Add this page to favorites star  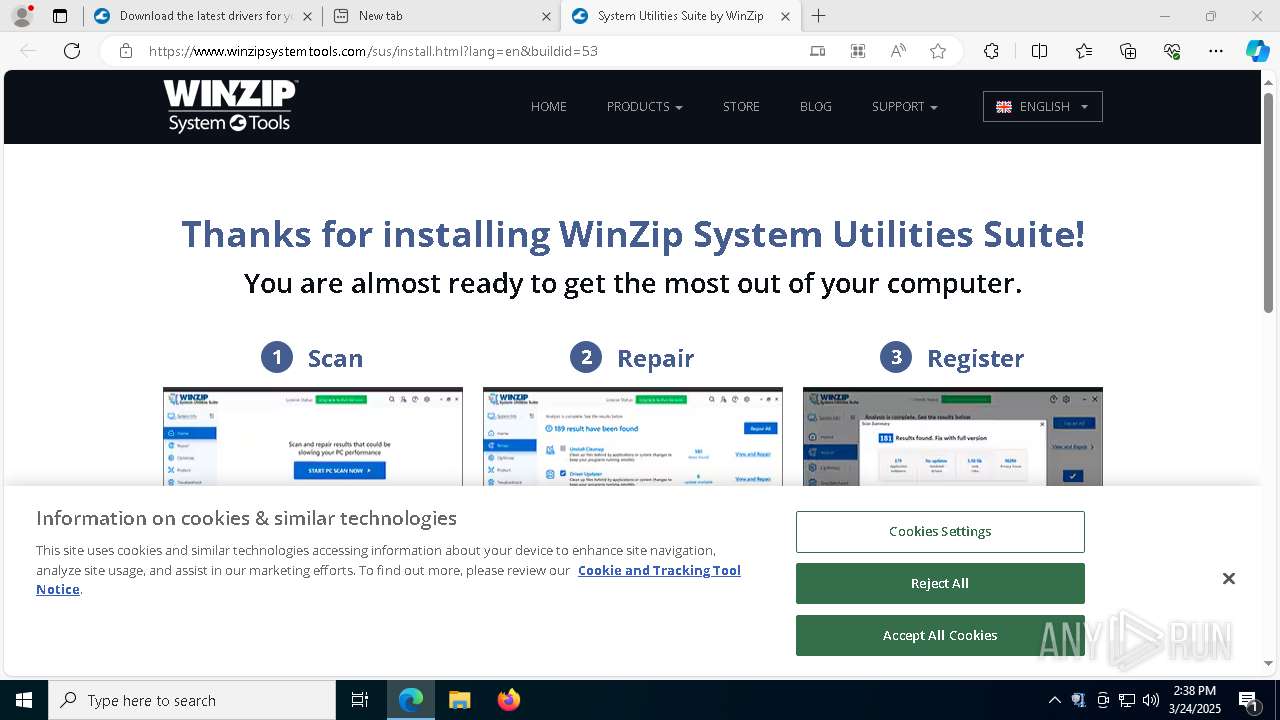(x=938, y=51)
